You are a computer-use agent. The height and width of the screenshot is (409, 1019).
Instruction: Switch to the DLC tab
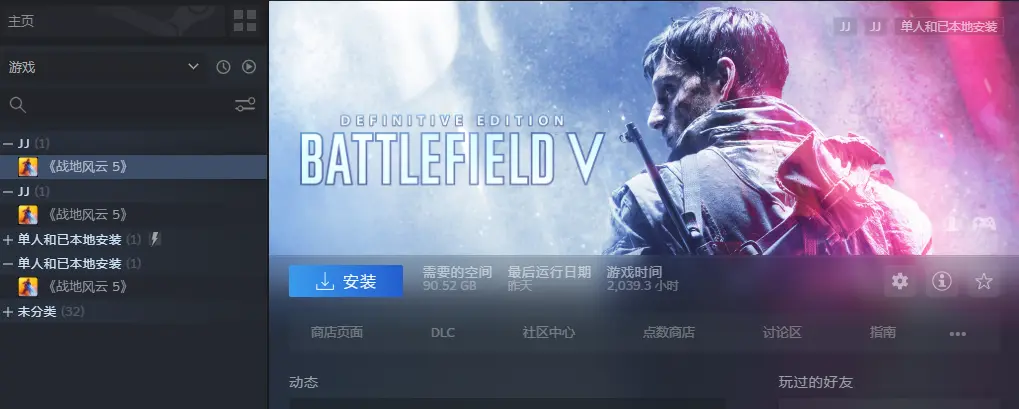point(443,333)
